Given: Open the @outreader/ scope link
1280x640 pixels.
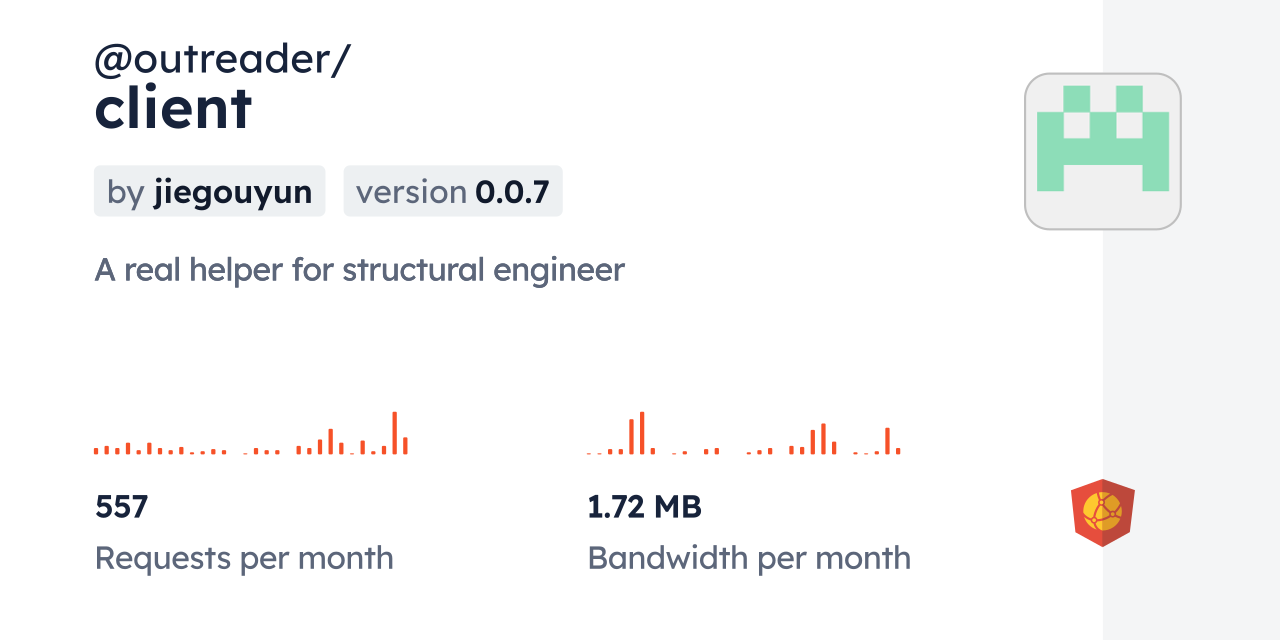Looking at the screenshot, I should [x=222, y=60].
